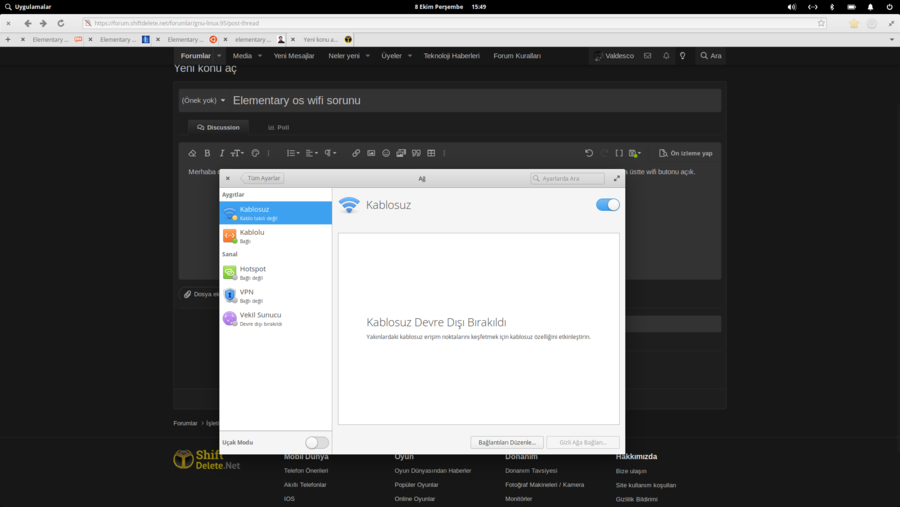Select Kablolu wired network in sidebar
This screenshot has width=900, height=507.
[252, 235]
